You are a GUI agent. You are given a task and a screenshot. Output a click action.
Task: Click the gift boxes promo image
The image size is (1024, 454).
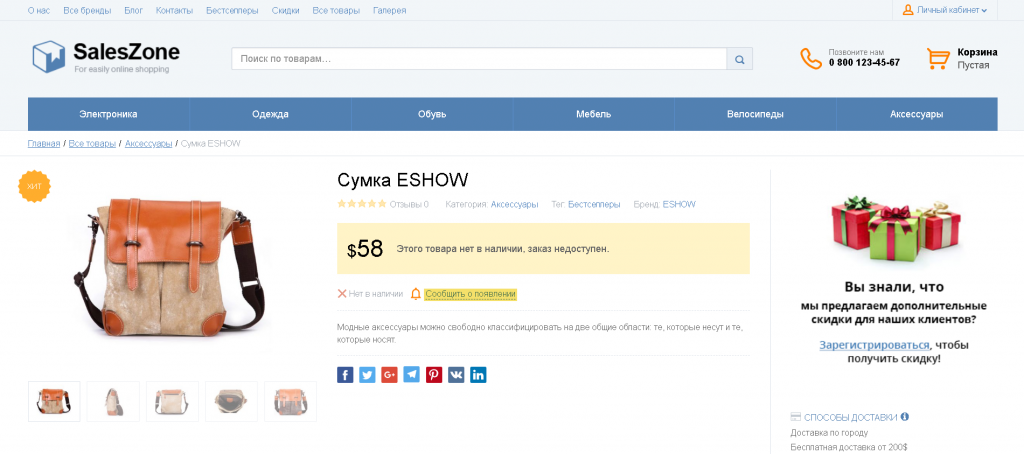(894, 229)
